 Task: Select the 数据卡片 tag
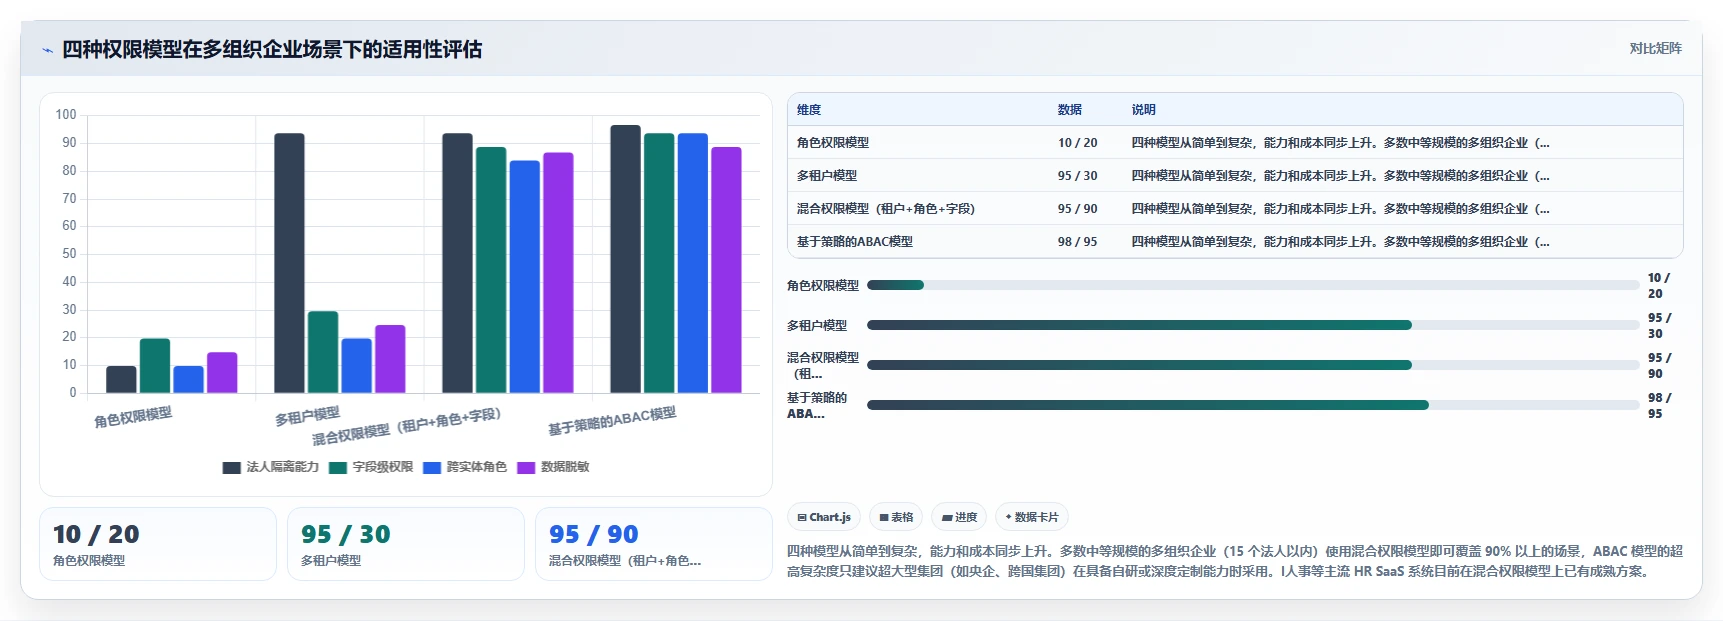point(1031,517)
